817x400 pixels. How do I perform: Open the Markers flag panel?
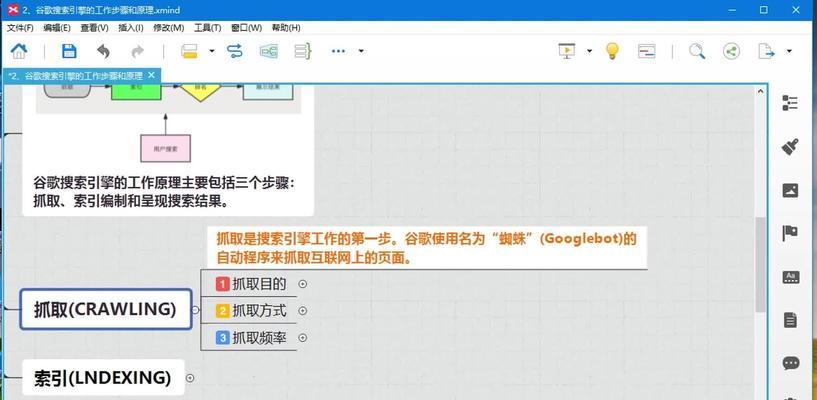[790, 233]
